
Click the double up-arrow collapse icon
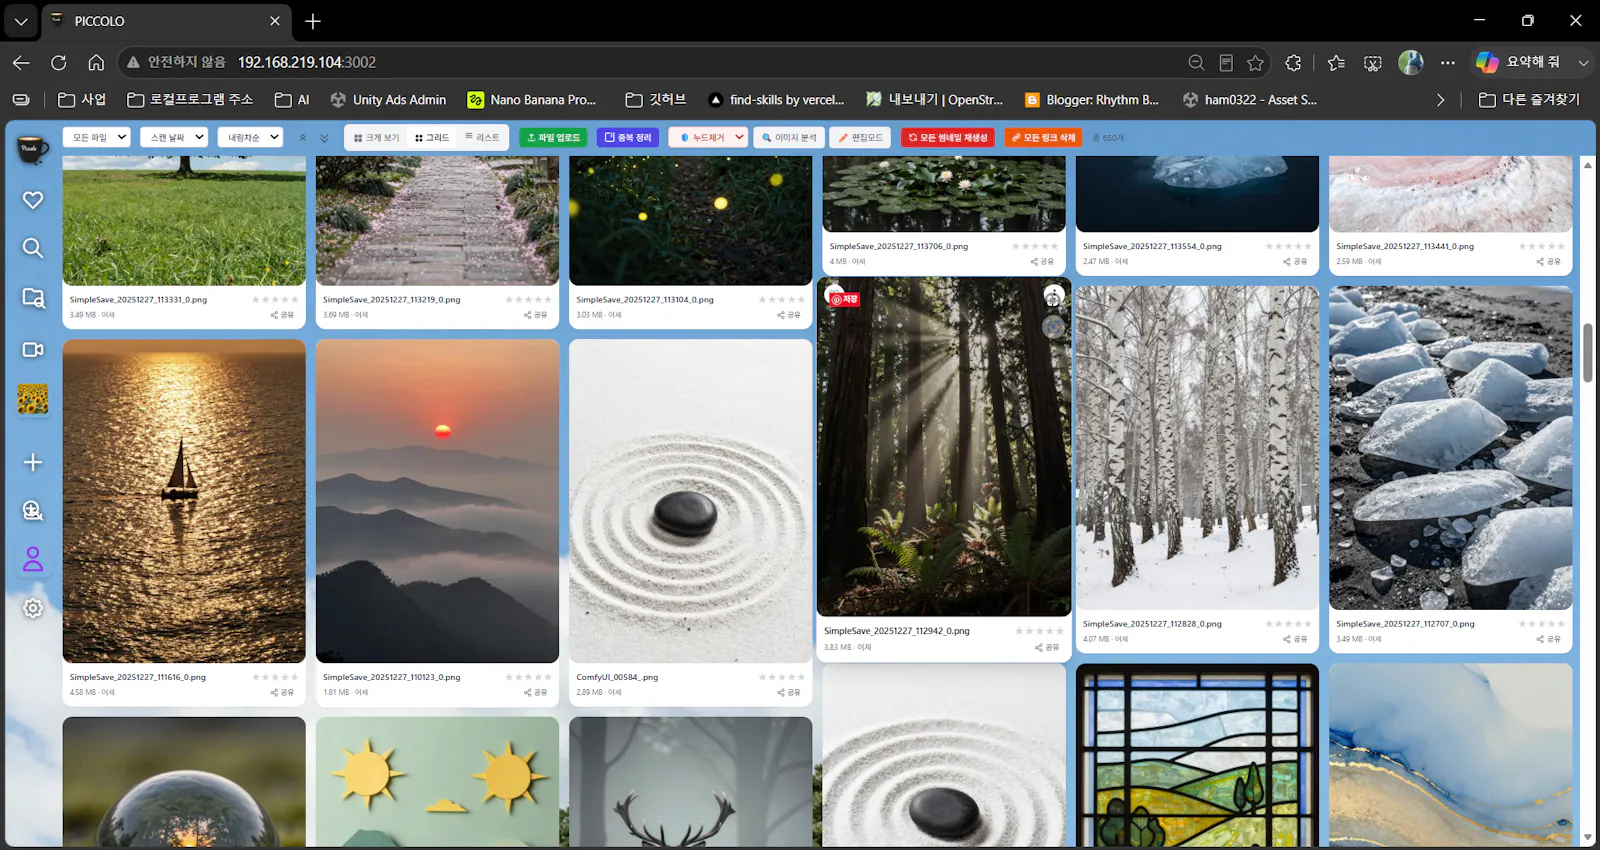point(303,138)
